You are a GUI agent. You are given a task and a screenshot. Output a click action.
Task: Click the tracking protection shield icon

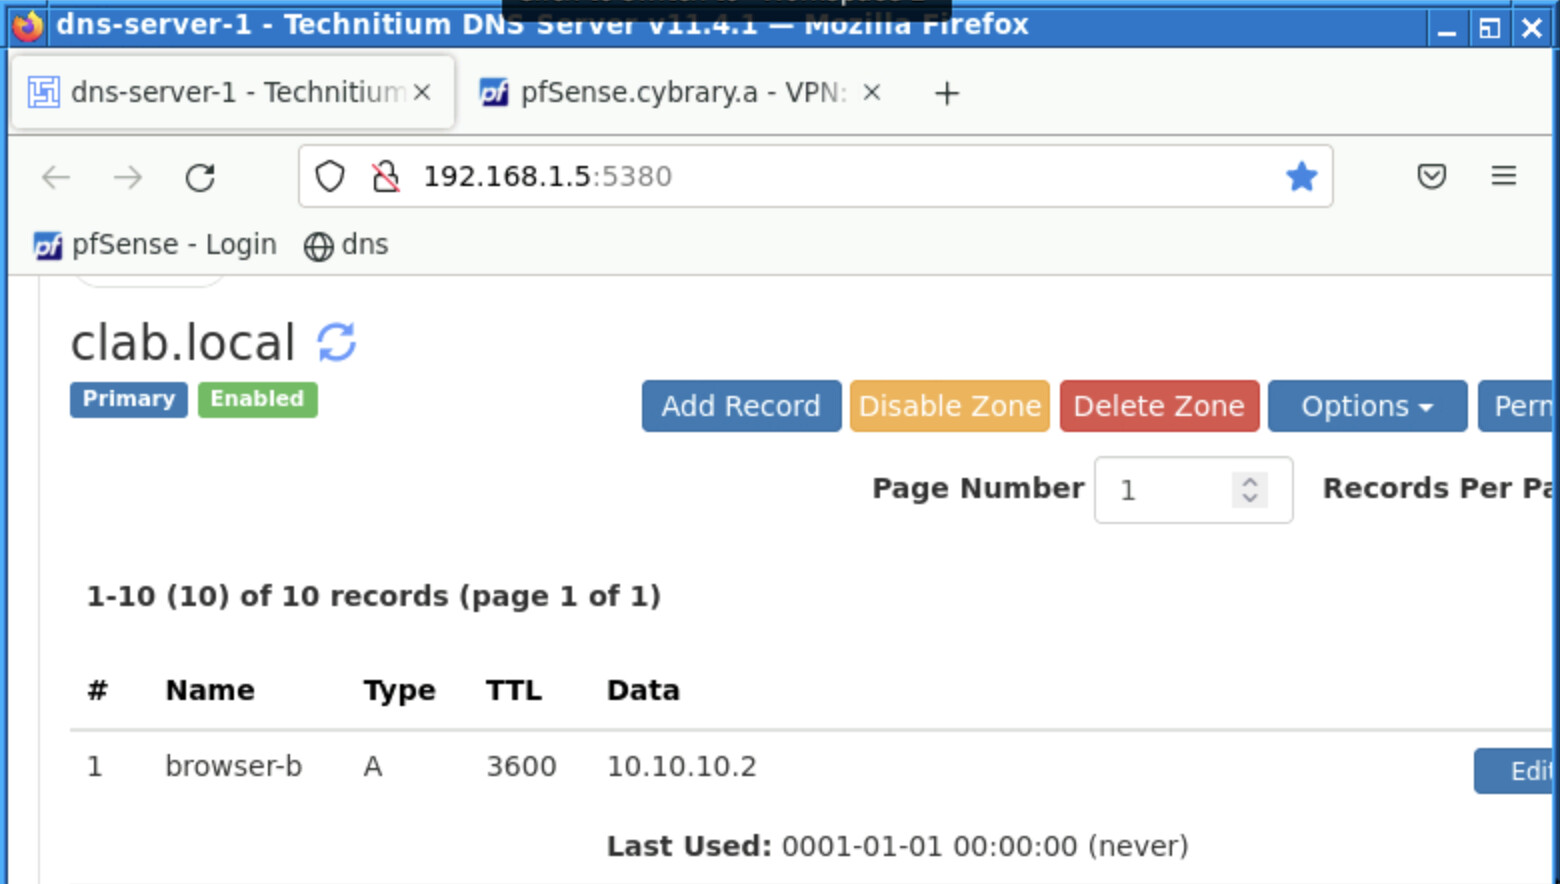[x=330, y=177]
